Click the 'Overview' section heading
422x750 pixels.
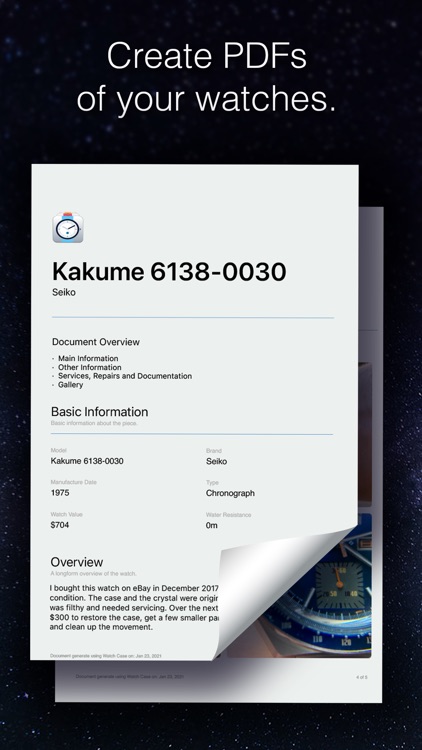coord(77,562)
